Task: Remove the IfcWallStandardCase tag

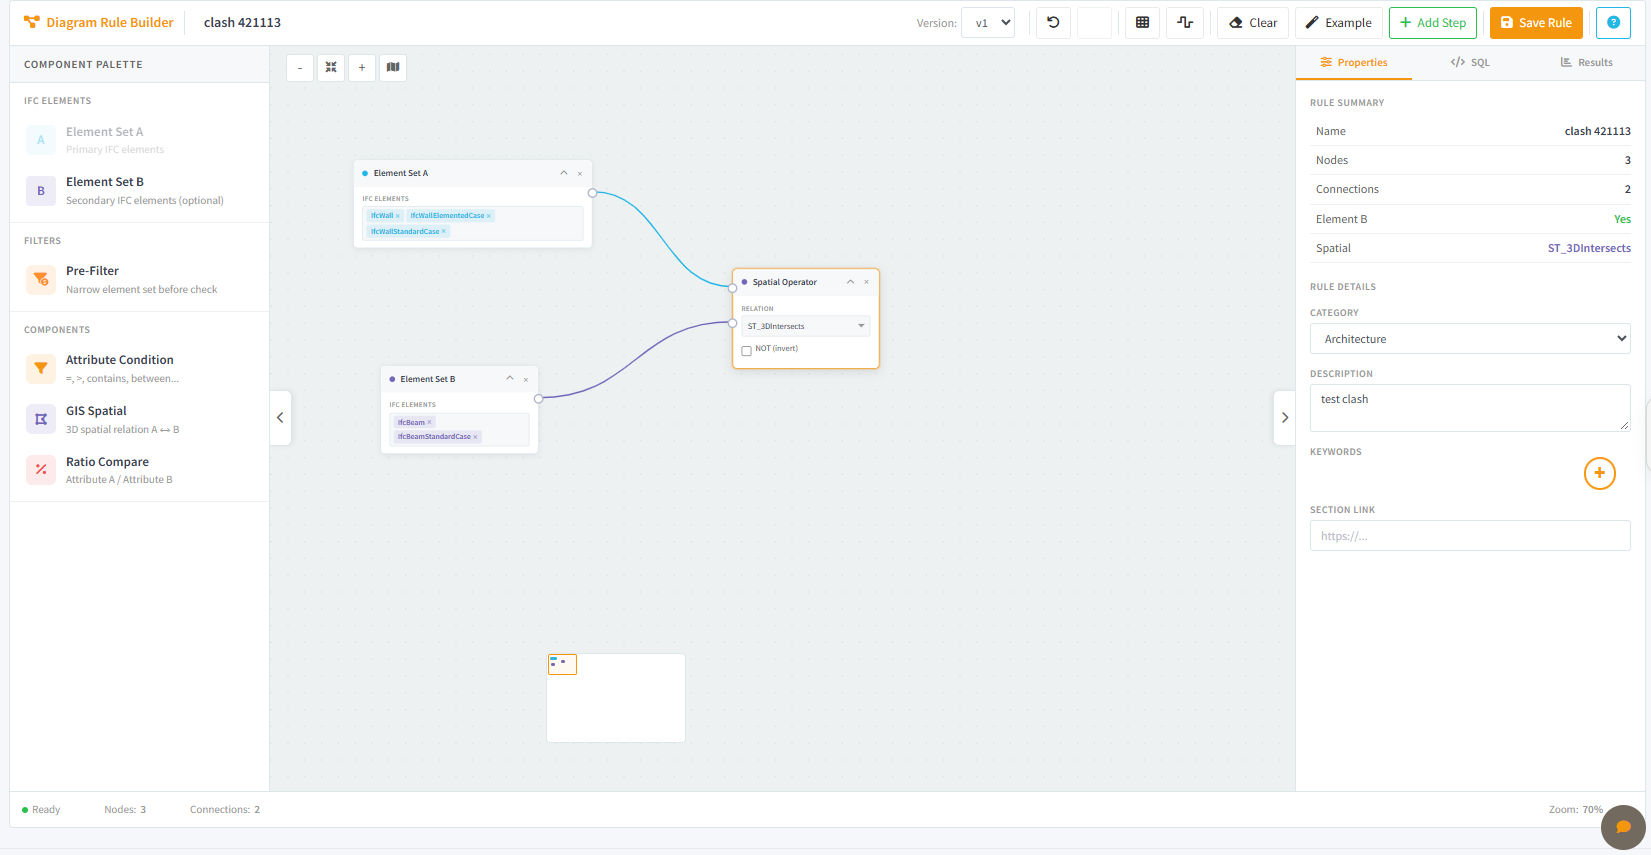Action: tap(444, 231)
